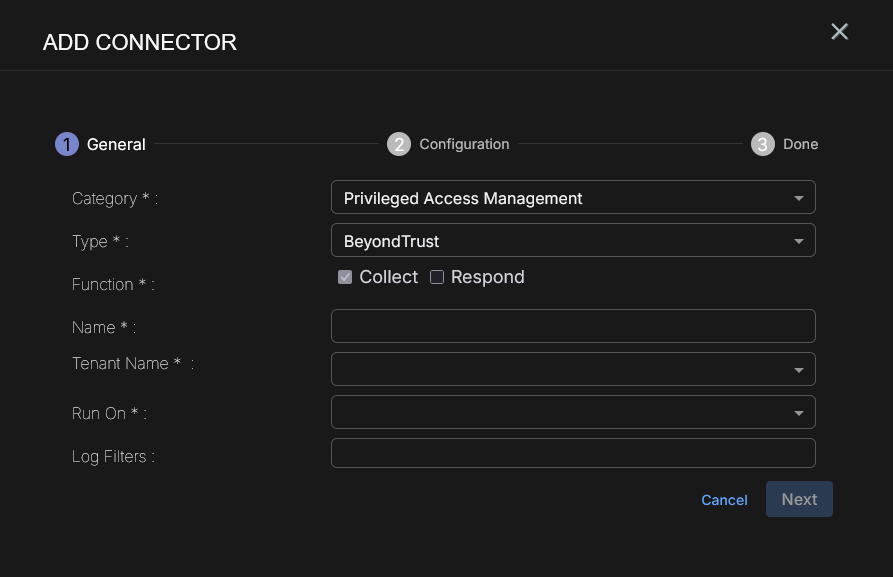
Task: Click the Type dropdown arrow
Action: click(798, 241)
